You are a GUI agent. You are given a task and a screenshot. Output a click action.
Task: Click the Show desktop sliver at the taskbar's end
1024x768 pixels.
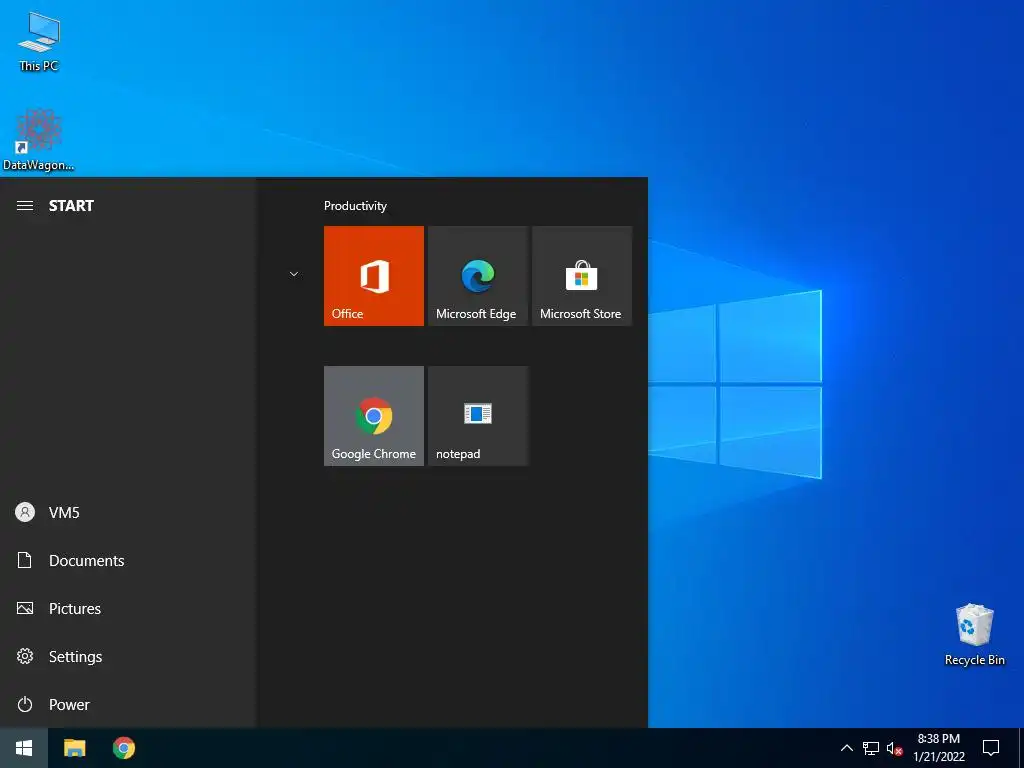[1021, 748]
